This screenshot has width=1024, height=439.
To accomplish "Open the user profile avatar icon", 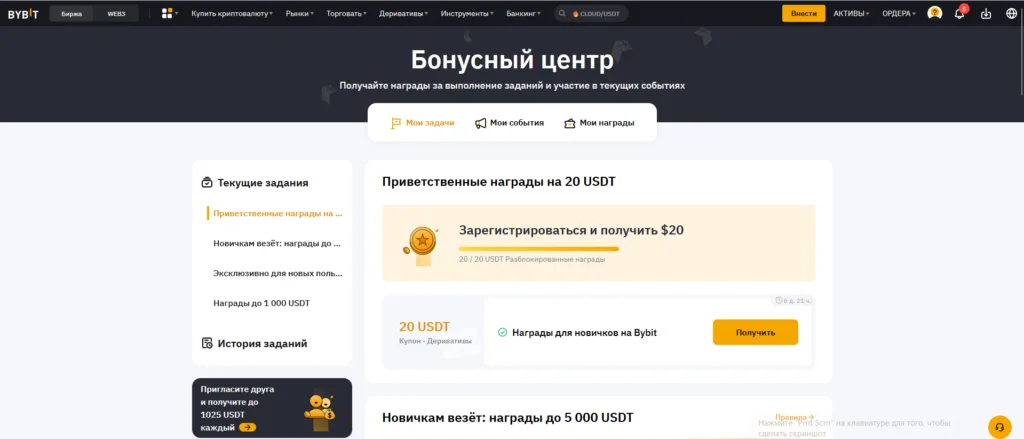I will tap(935, 13).
